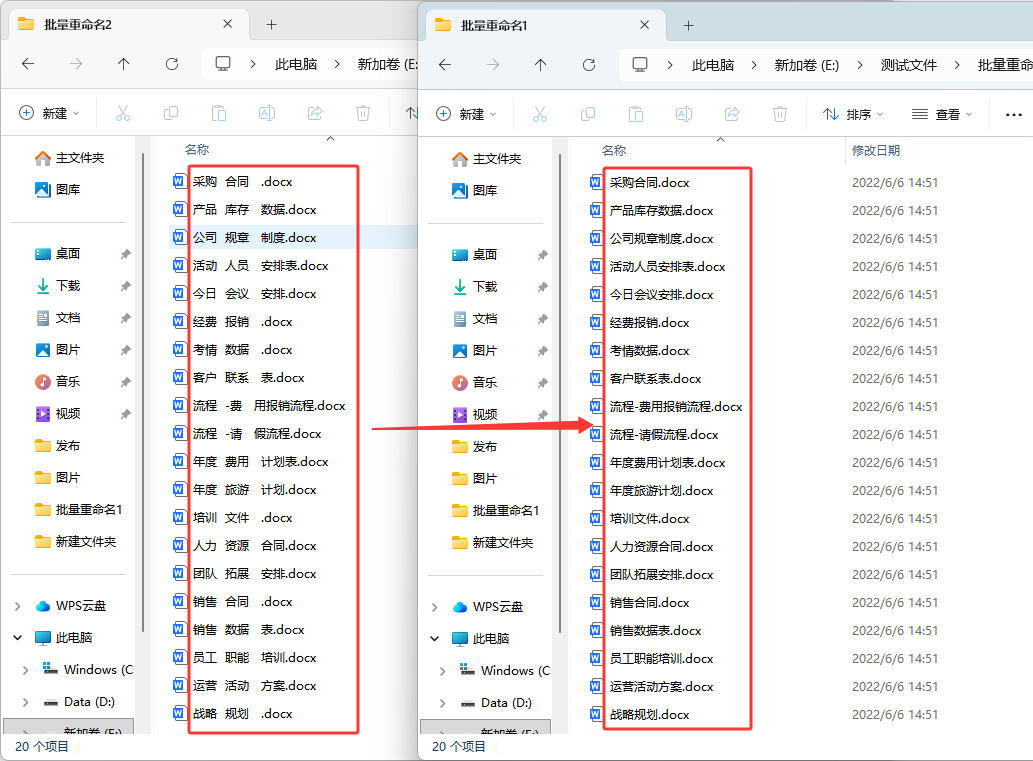Click the cut icon in 批量重命名2 window toolbar
Image resolution: width=1033 pixels, height=761 pixels.
pyautogui.click(x=123, y=113)
